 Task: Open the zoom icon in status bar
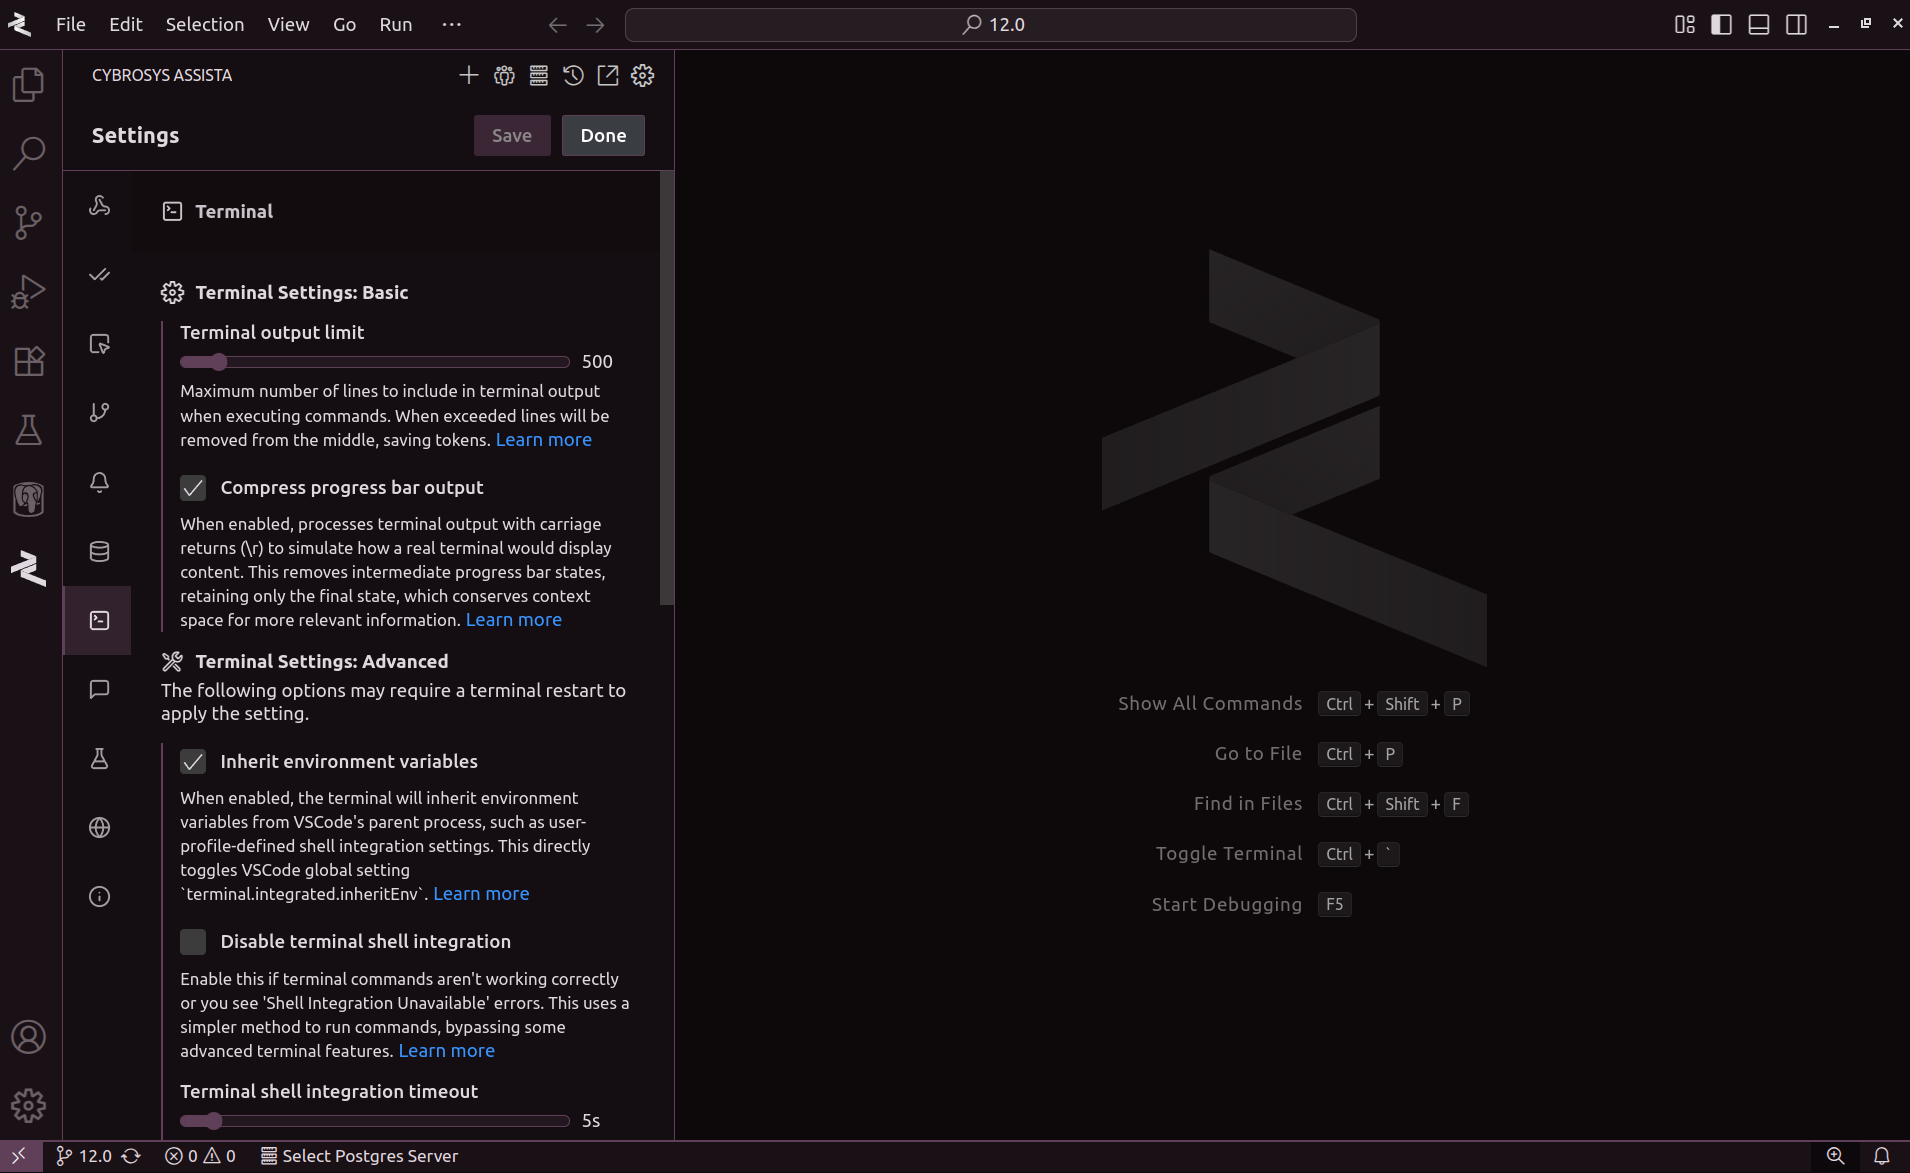coord(1835,1156)
